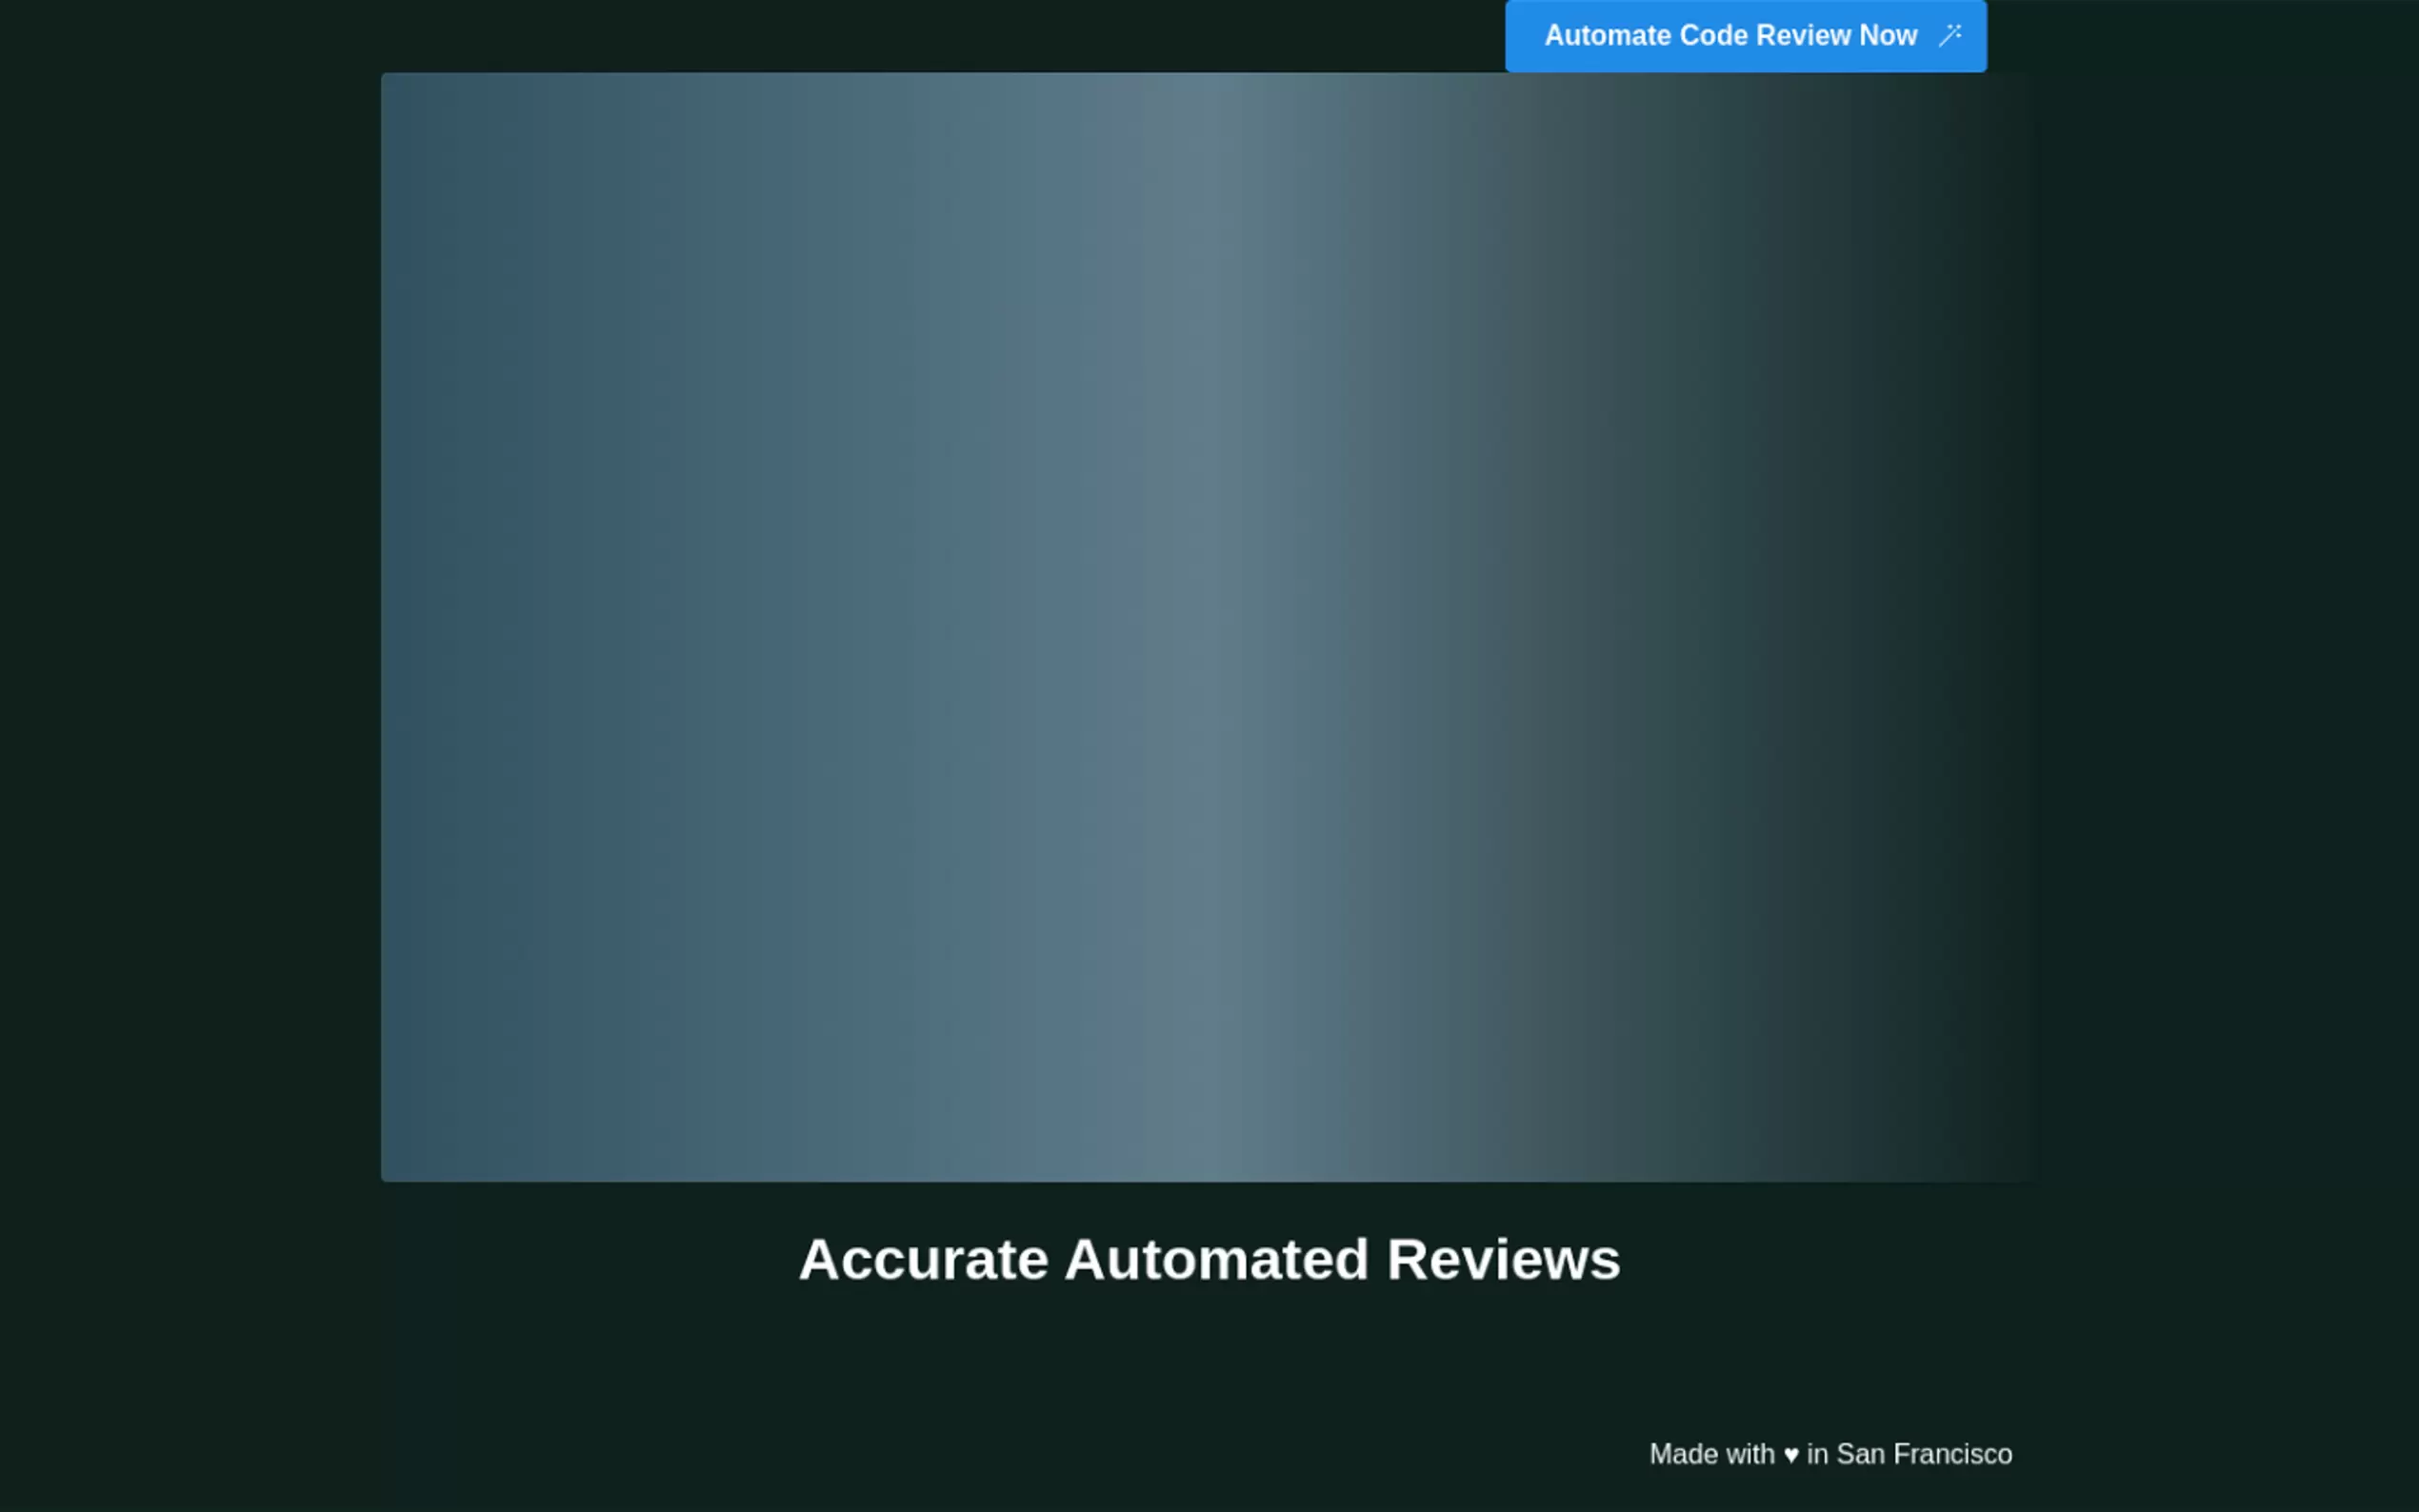Viewport: 2419px width, 1512px height.
Task: Click the word in before San Francisco
Action: pyautogui.click(x=1817, y=1454)
